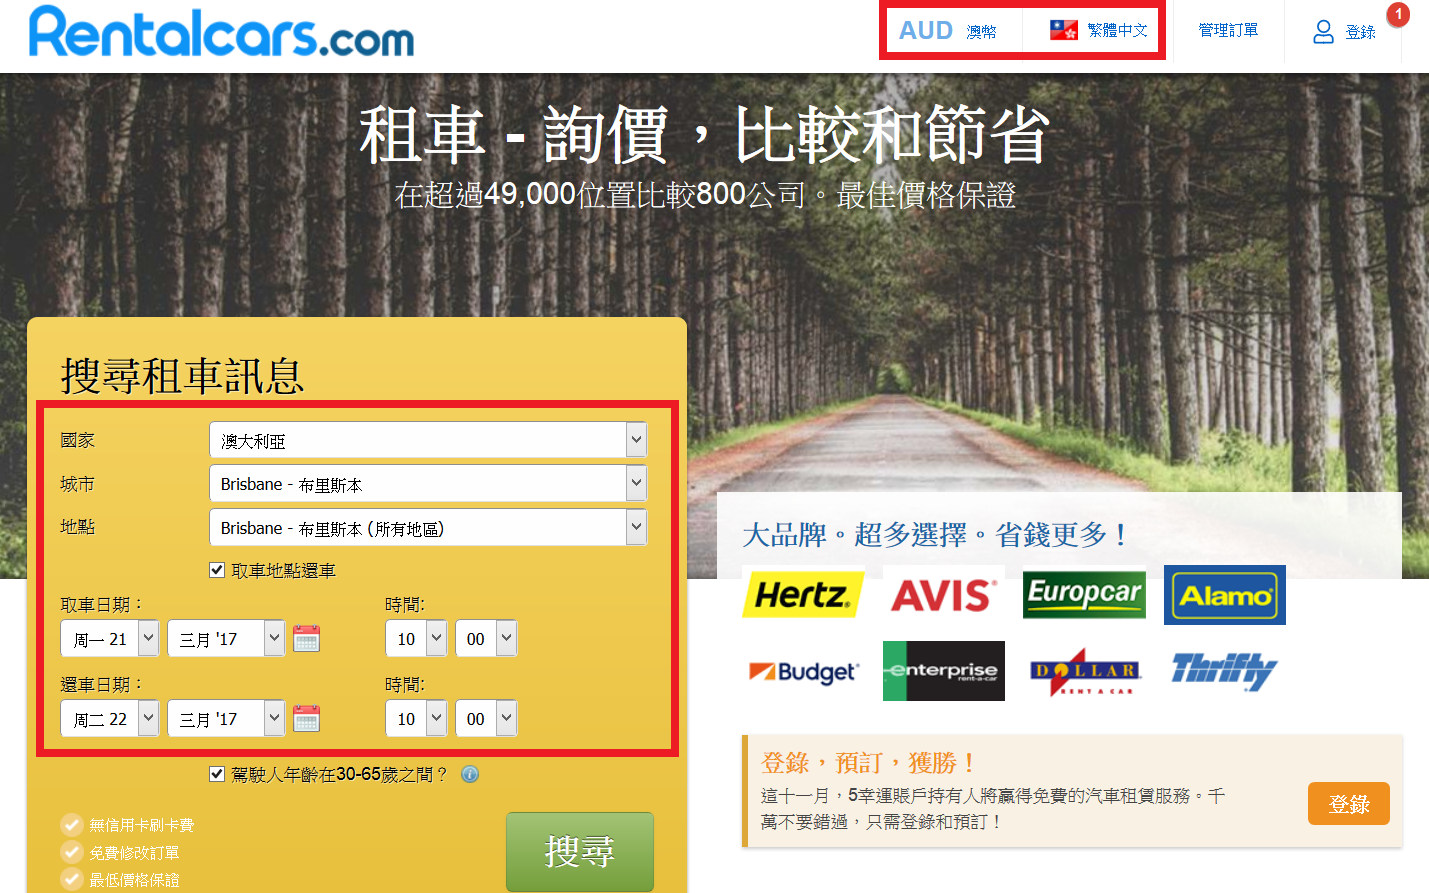Click the Rentalcars.com logo
Viewport: 1429px width, 893px height.
[x=220, y=35]
